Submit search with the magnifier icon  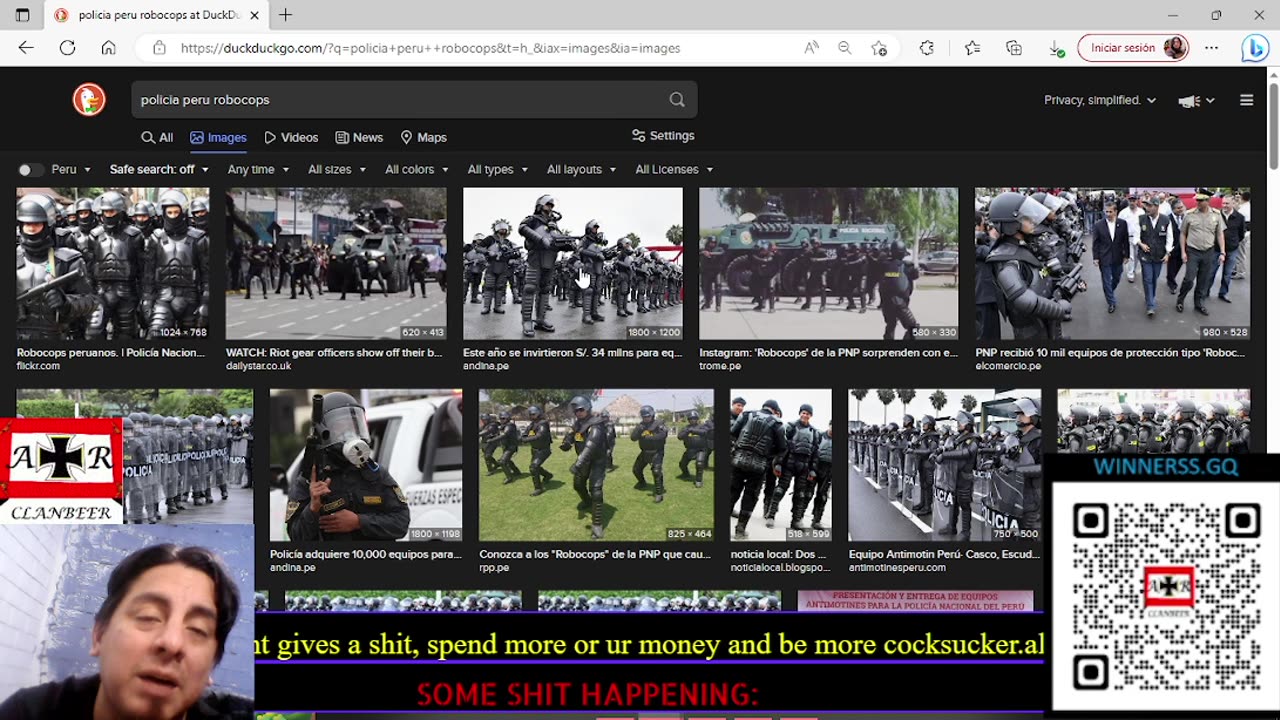click(677, 100)
